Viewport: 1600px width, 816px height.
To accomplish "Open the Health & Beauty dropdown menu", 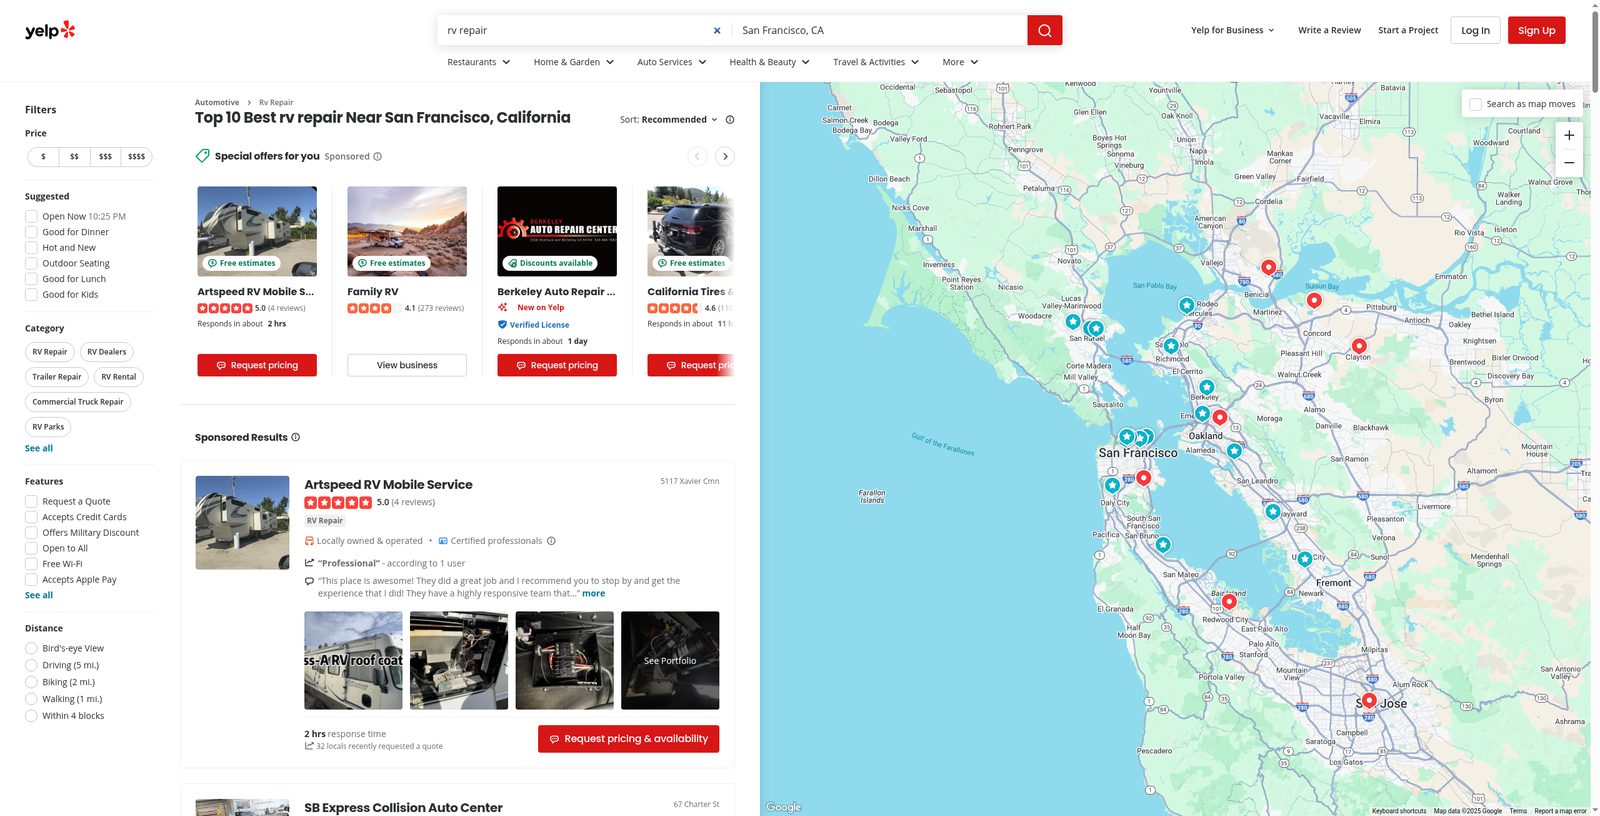I will (770, 62).
